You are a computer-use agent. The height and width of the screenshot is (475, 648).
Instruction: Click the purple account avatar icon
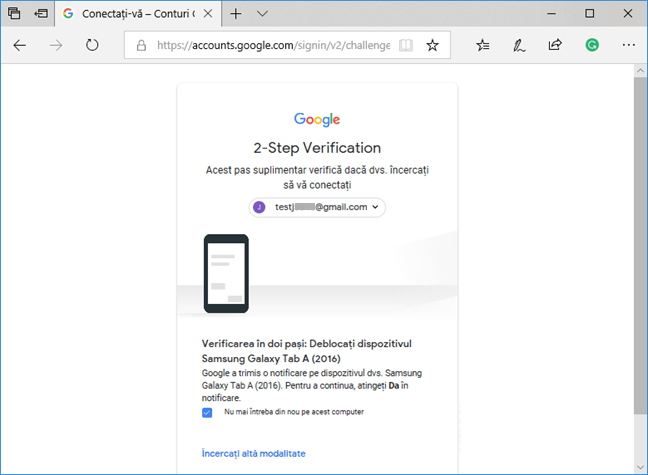click(259, 207)
